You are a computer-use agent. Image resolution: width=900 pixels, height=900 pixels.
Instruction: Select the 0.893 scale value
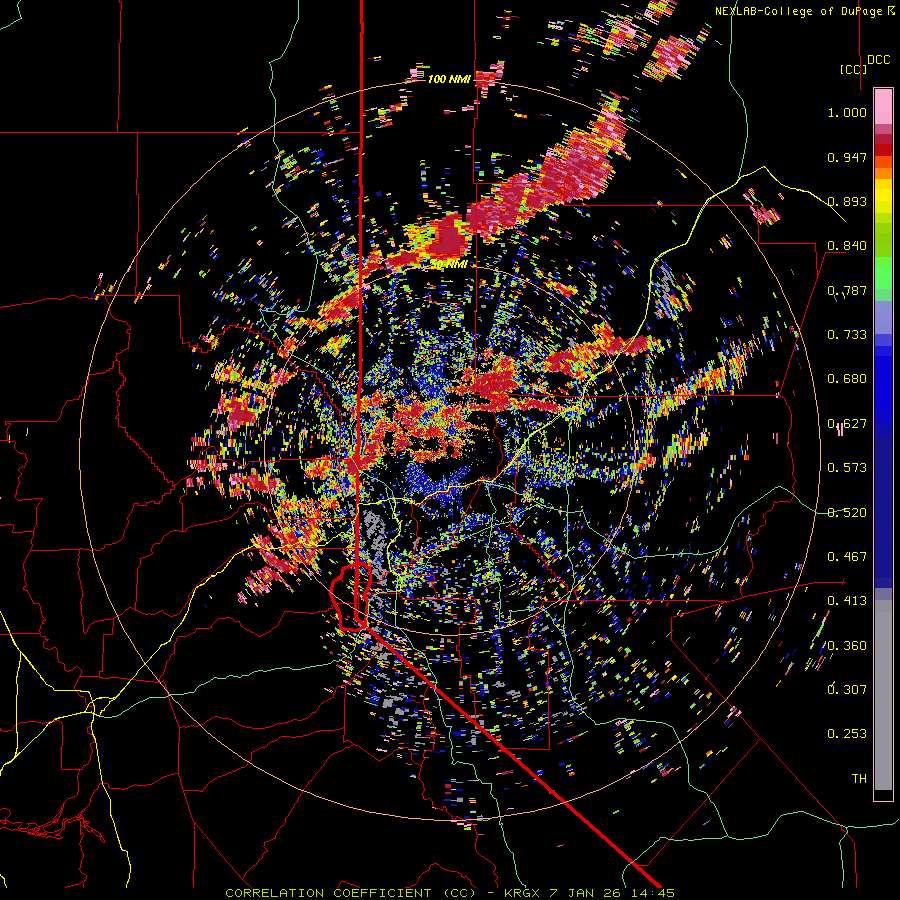pyautogui.click(x=847, y=201)
